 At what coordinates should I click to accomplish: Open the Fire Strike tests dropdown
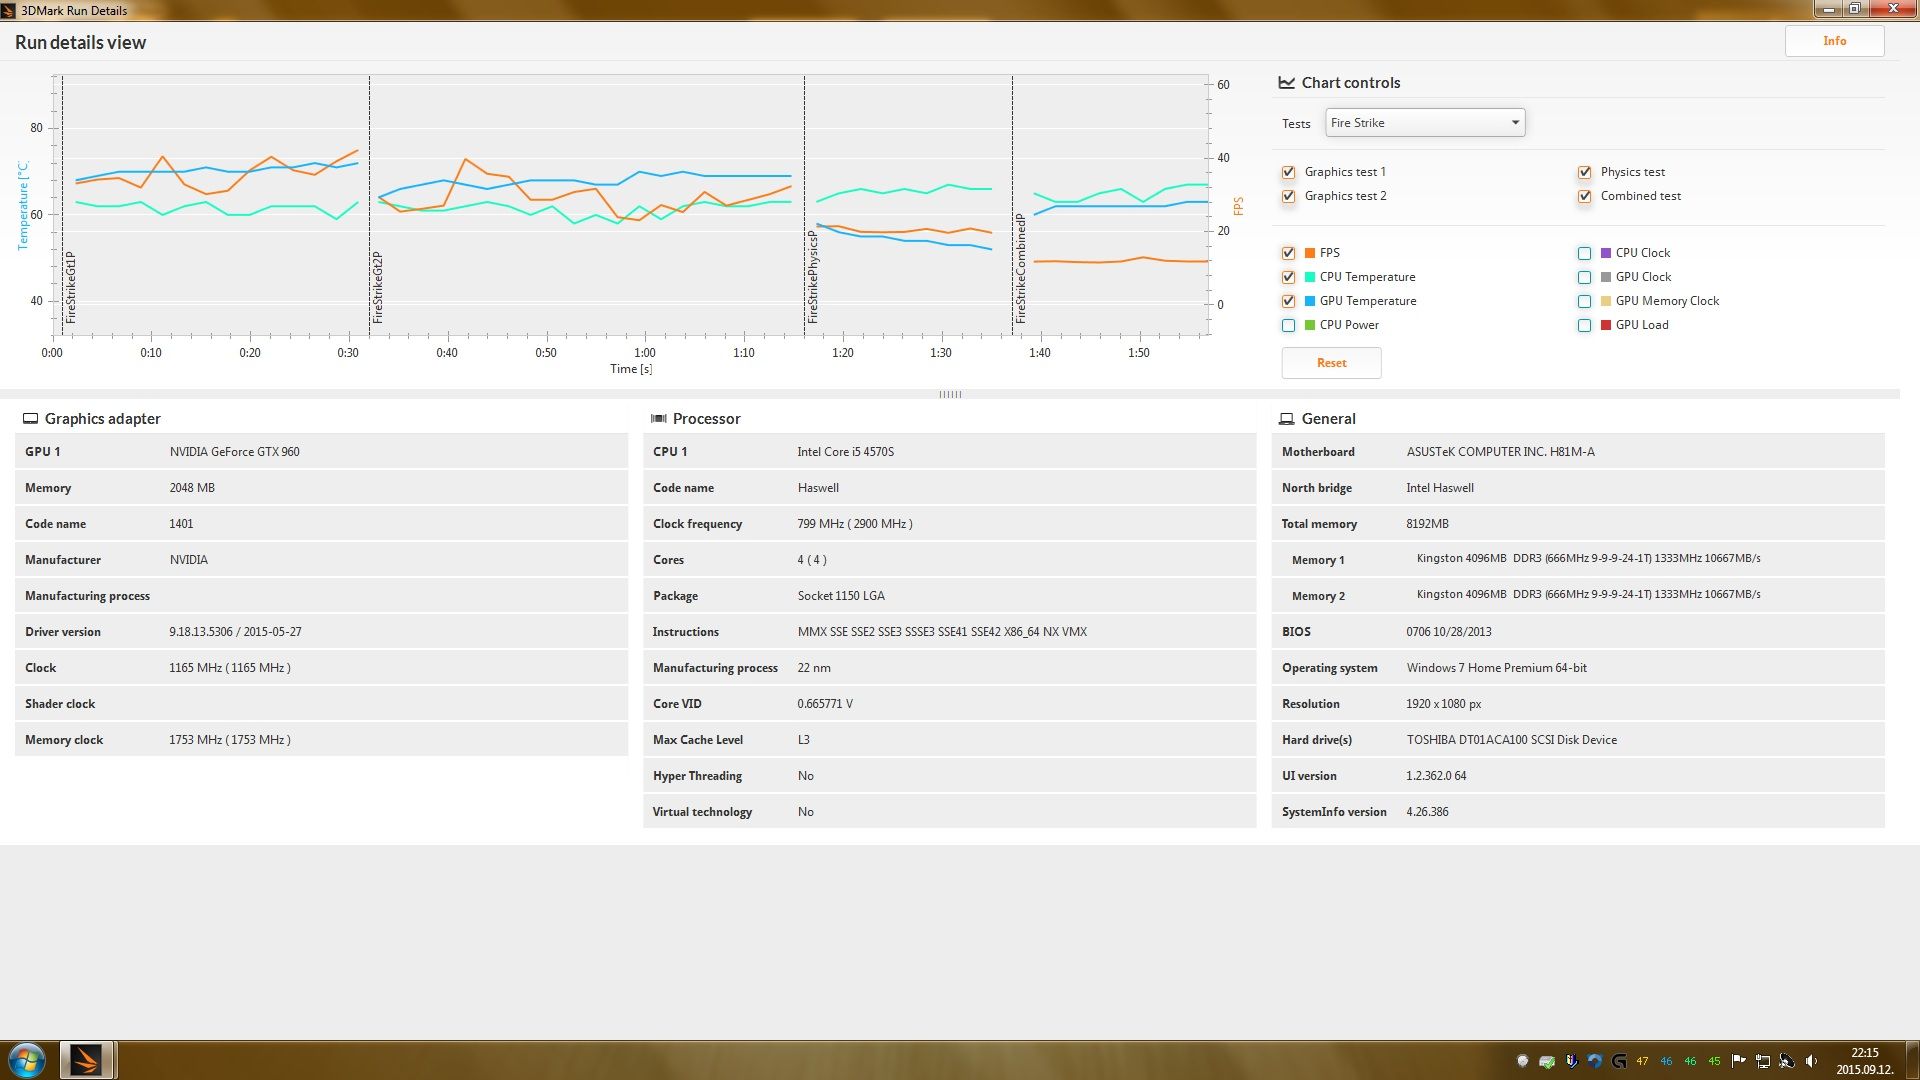(x=1425, y=123)
